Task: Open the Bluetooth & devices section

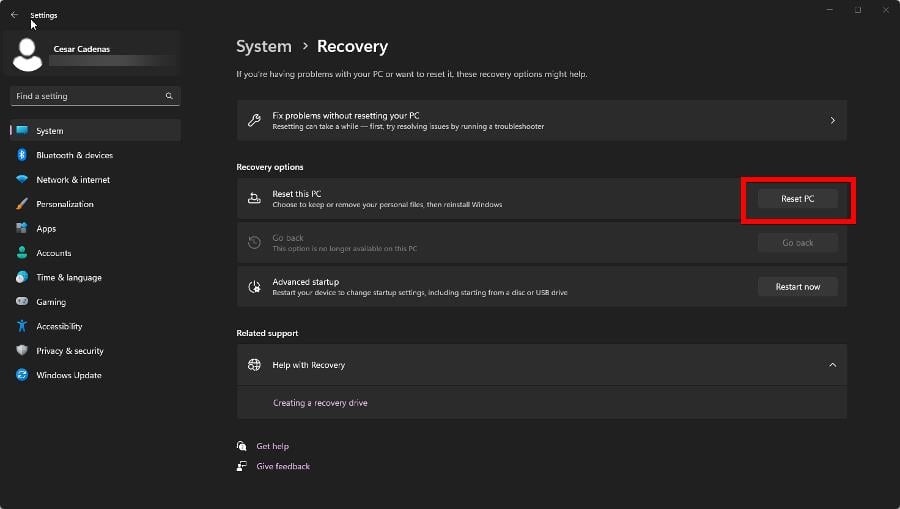Action: [x=95, y=155]
